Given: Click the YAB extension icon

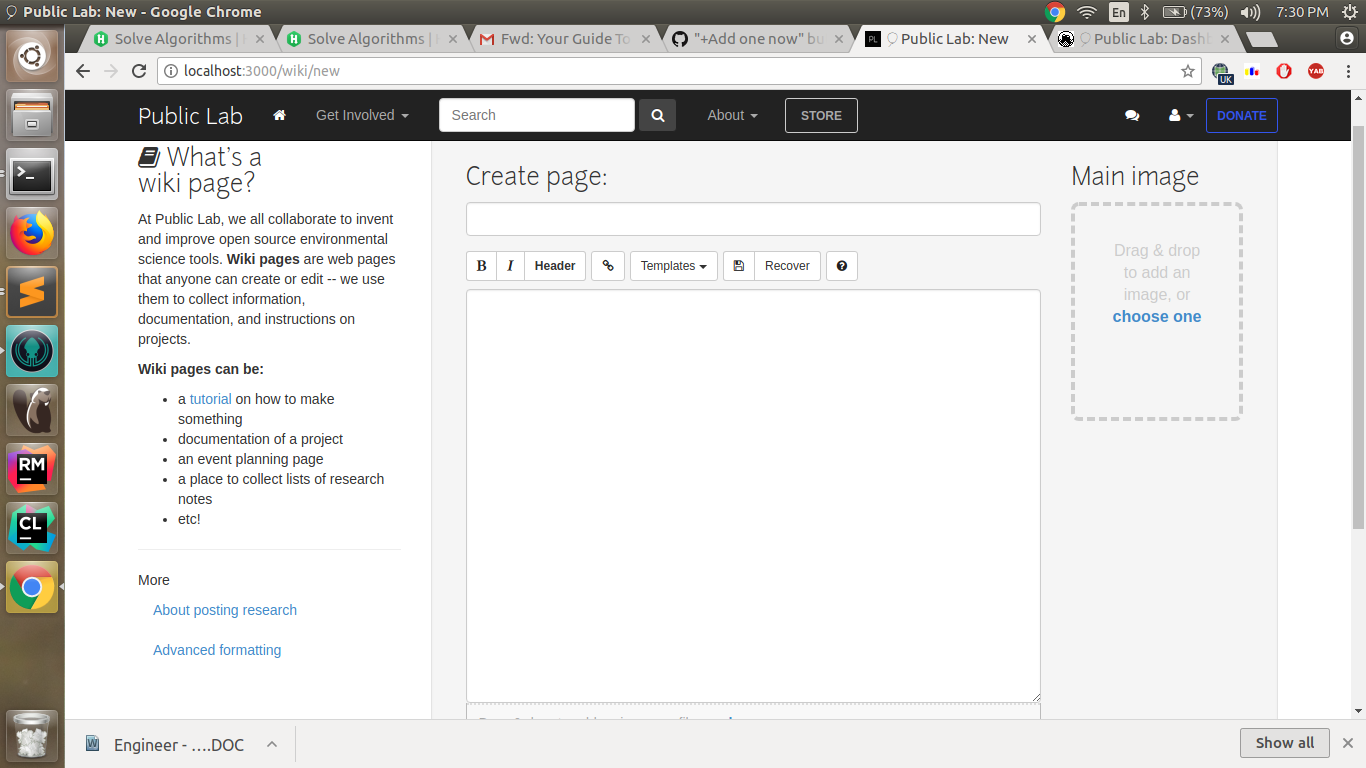Looking at the screenshot, I should [1316, 71].
